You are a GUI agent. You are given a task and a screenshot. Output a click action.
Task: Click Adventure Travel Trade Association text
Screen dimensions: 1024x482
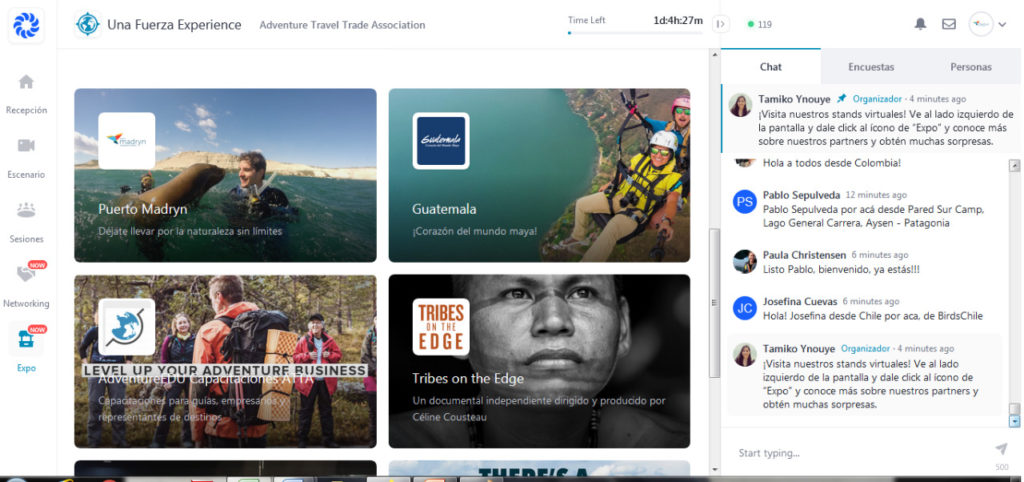coord(342,25)
